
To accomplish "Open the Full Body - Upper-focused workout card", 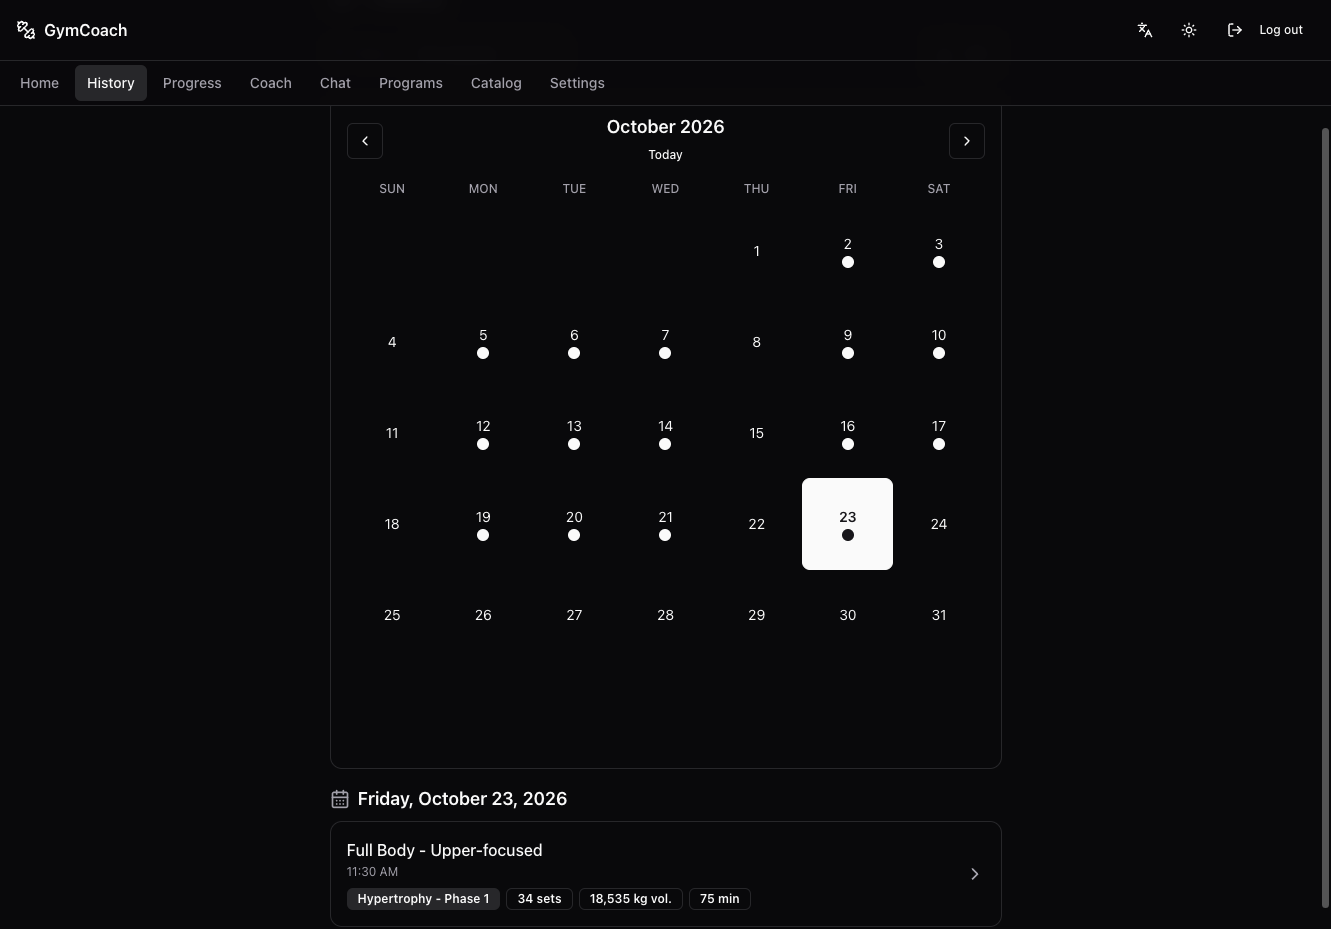I will click(x=666, y=874).
